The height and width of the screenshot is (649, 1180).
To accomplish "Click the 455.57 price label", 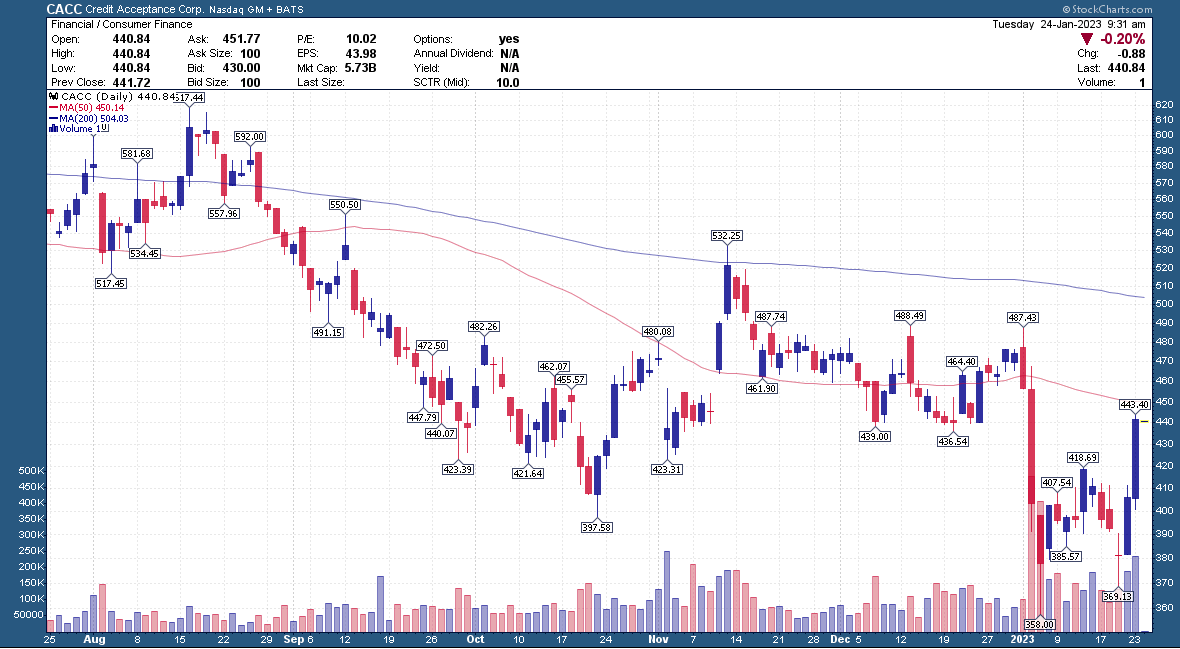I will click(570, 379).
